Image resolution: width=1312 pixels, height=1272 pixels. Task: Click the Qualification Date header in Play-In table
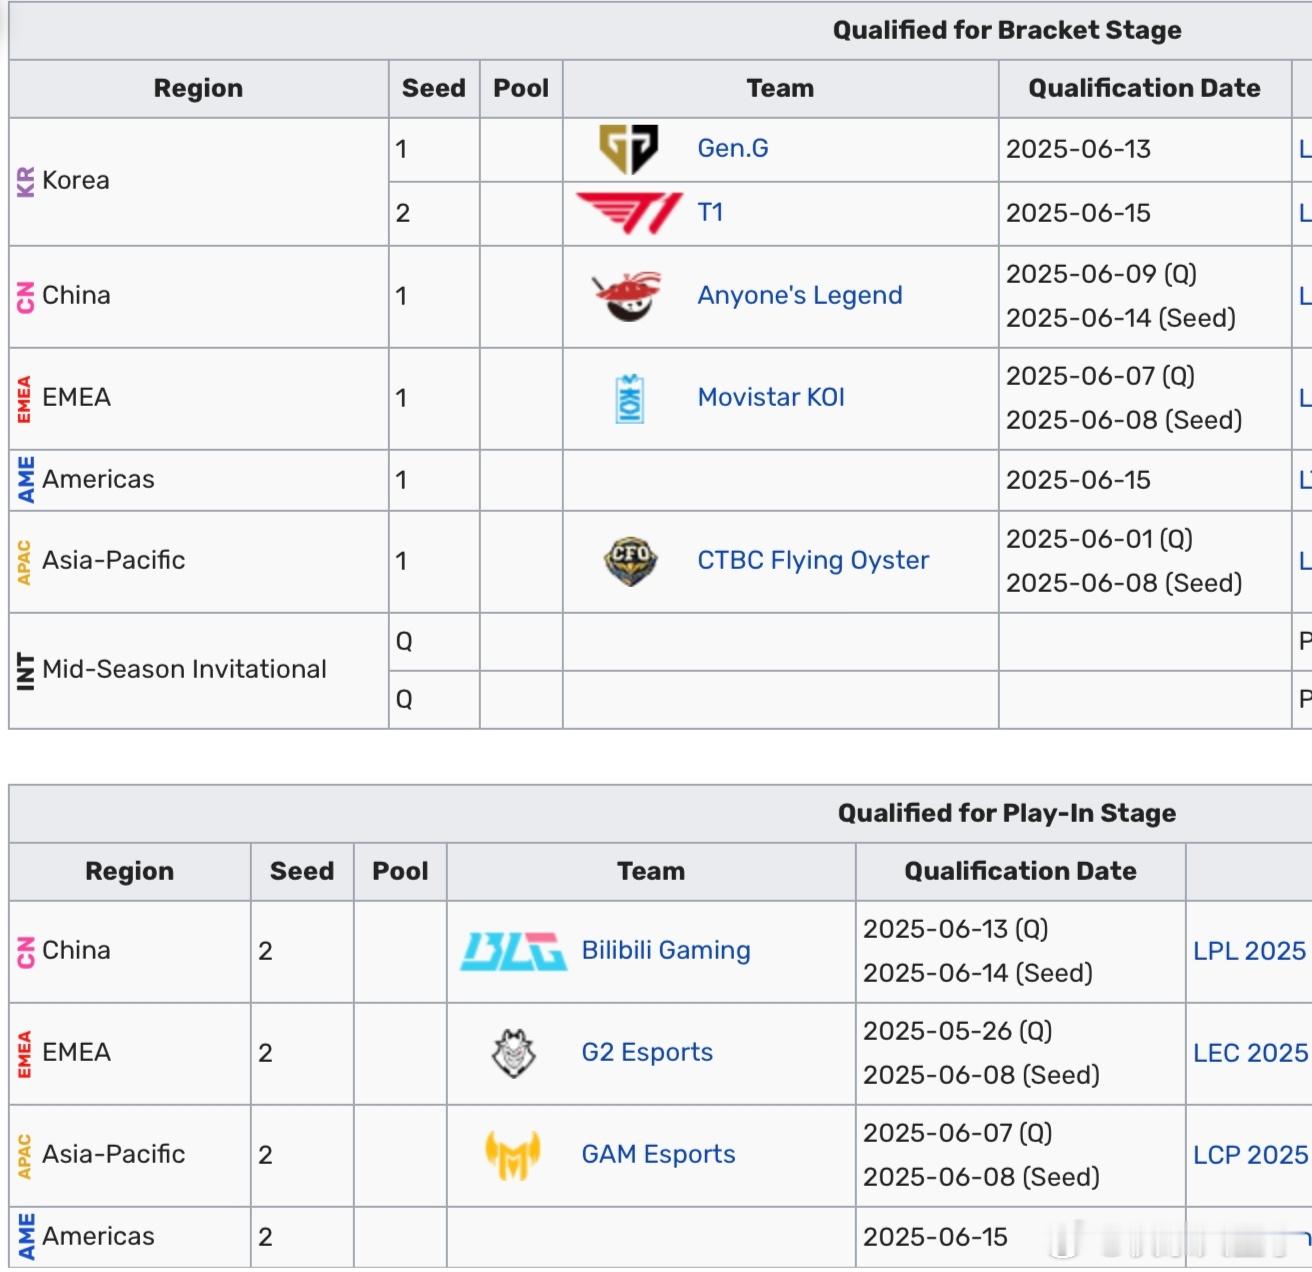1020,871
